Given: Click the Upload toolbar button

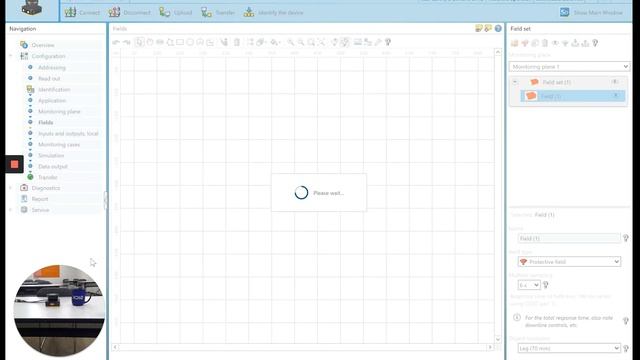Looking at the screenshot, I should 176,13.
